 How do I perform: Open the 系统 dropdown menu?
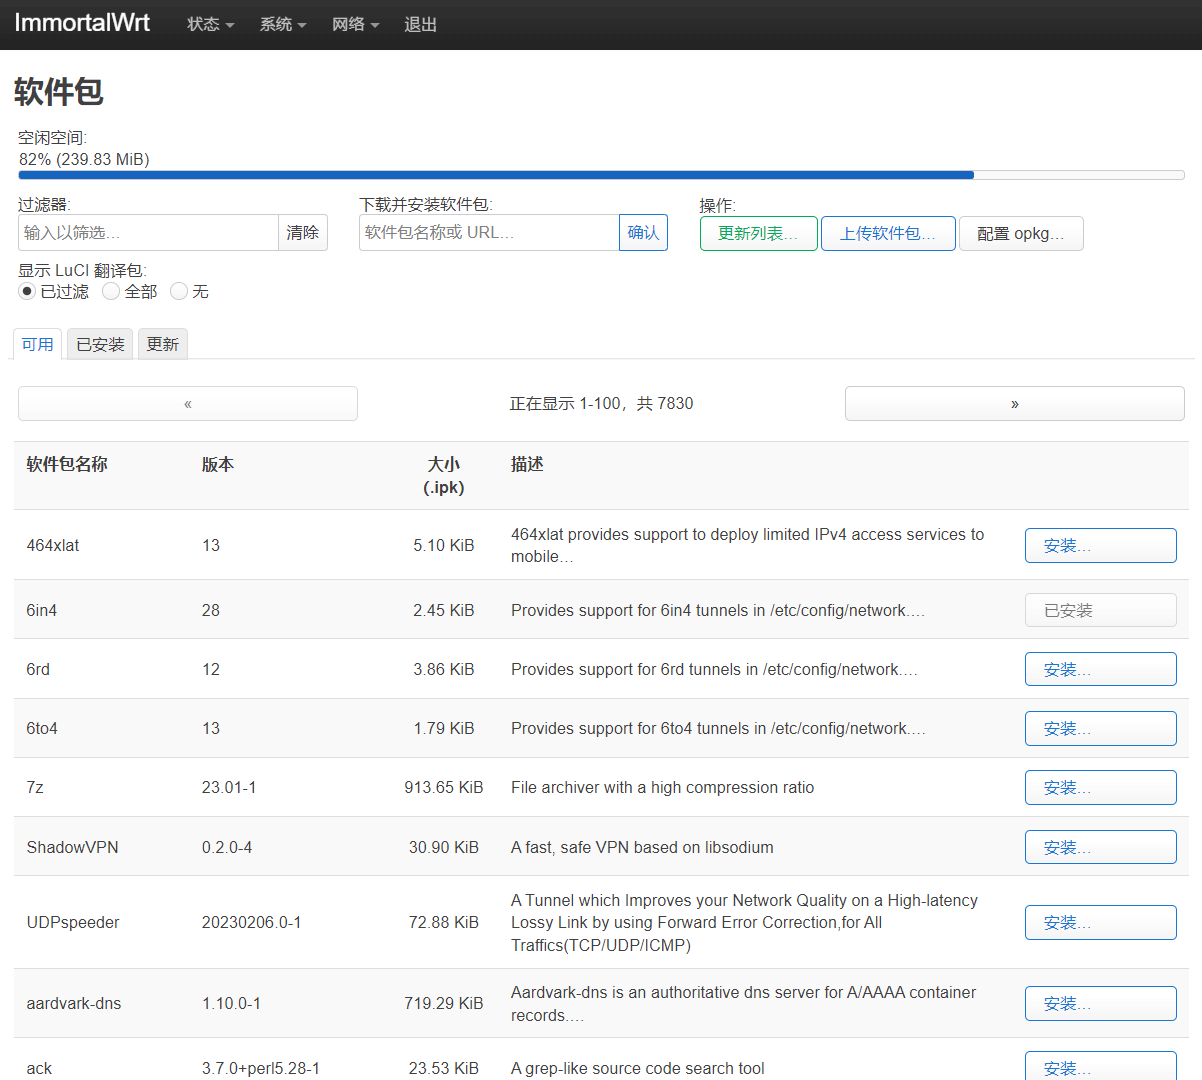[282, 24]
